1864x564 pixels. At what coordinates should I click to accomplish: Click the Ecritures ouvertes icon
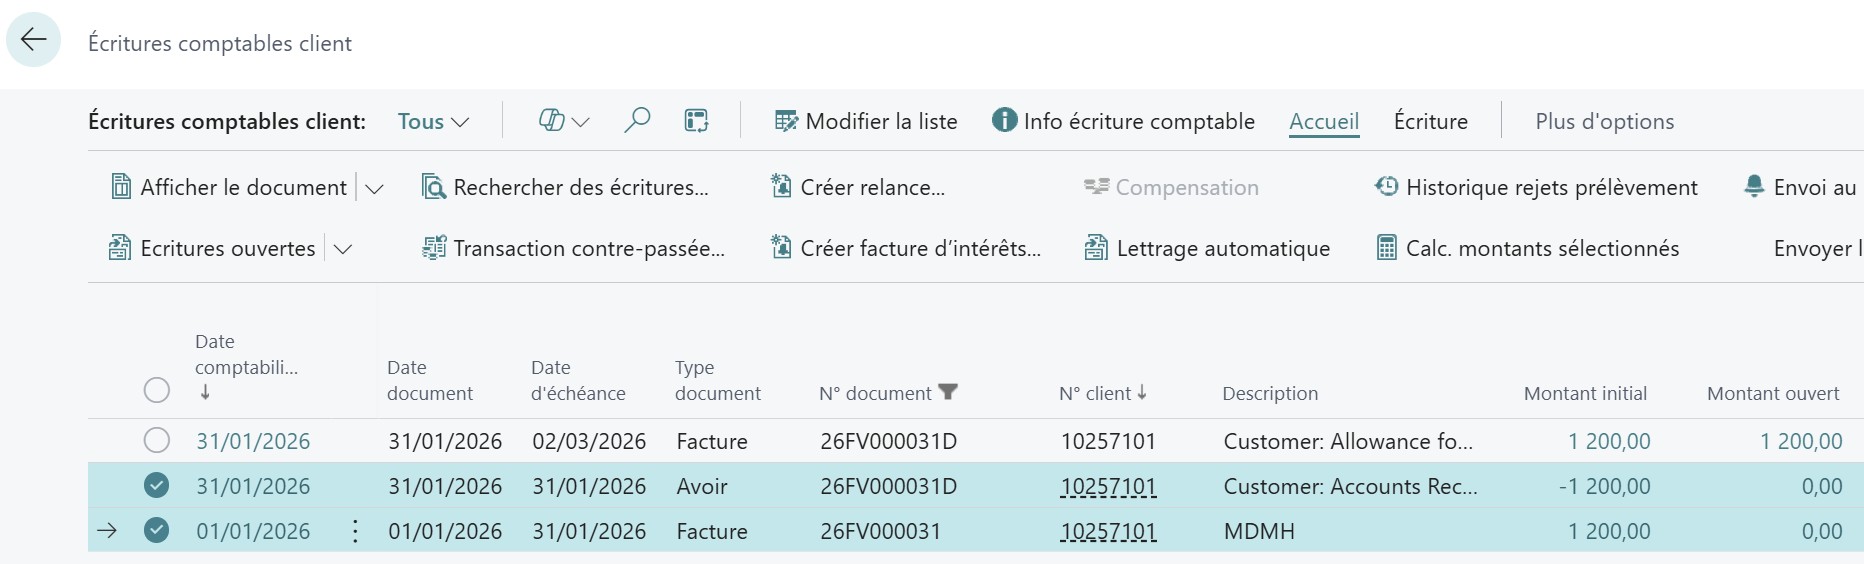coord(120,248)
